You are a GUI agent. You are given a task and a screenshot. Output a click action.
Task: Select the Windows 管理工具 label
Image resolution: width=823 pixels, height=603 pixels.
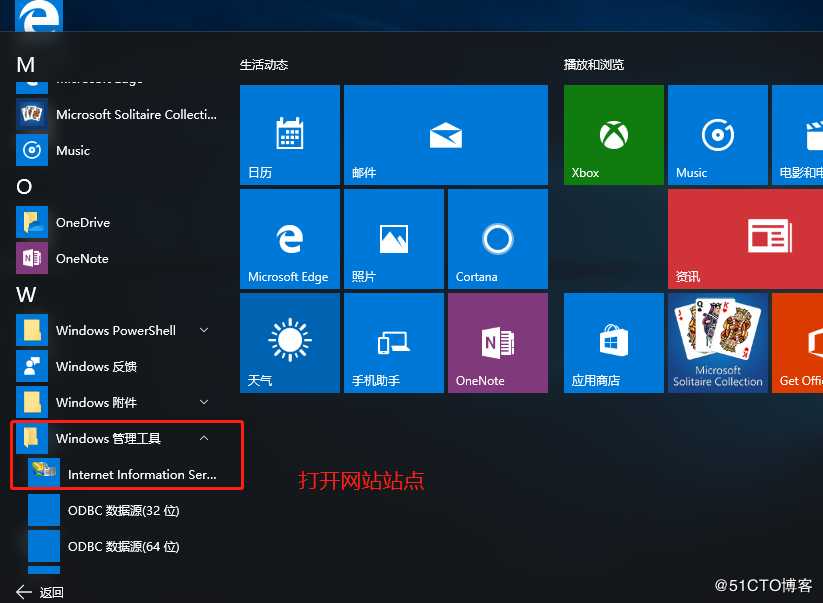109,438
